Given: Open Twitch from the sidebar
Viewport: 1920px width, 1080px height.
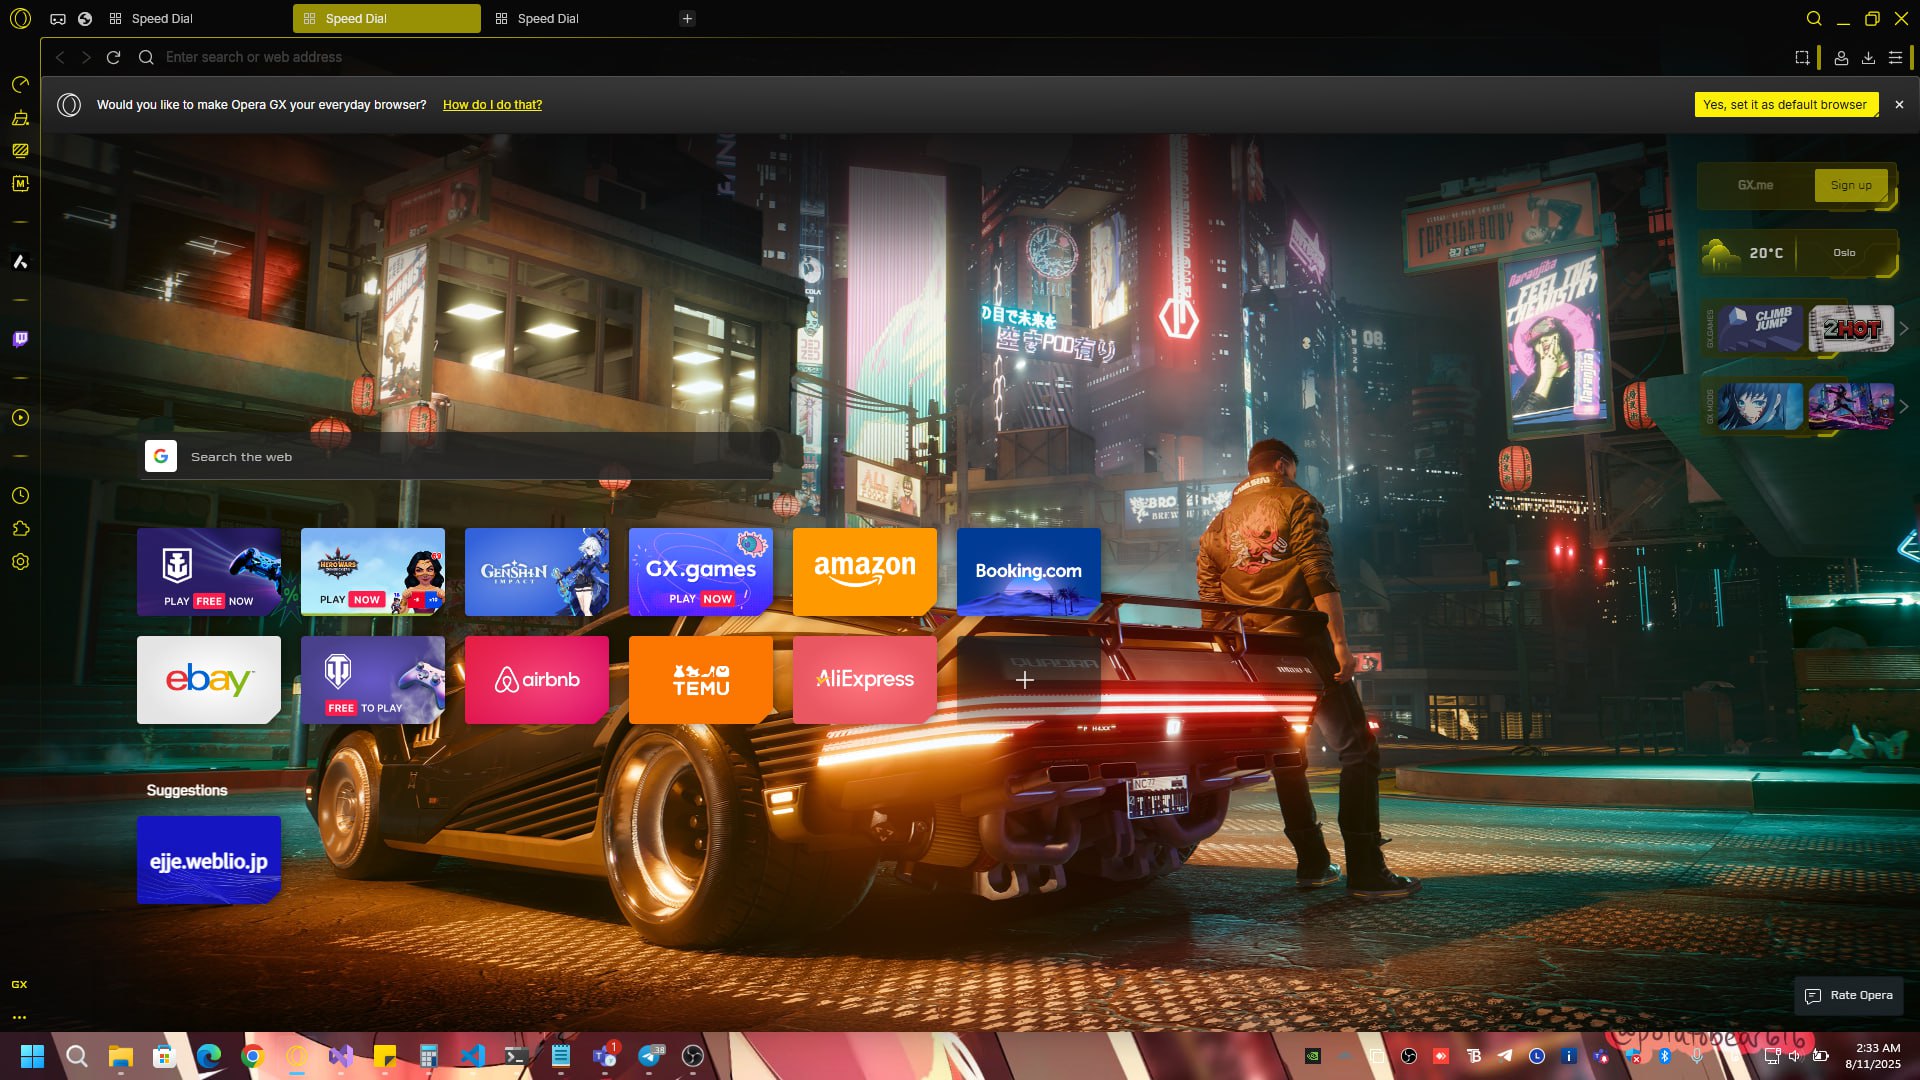Looking at the screenshot, I should [20, 339].
